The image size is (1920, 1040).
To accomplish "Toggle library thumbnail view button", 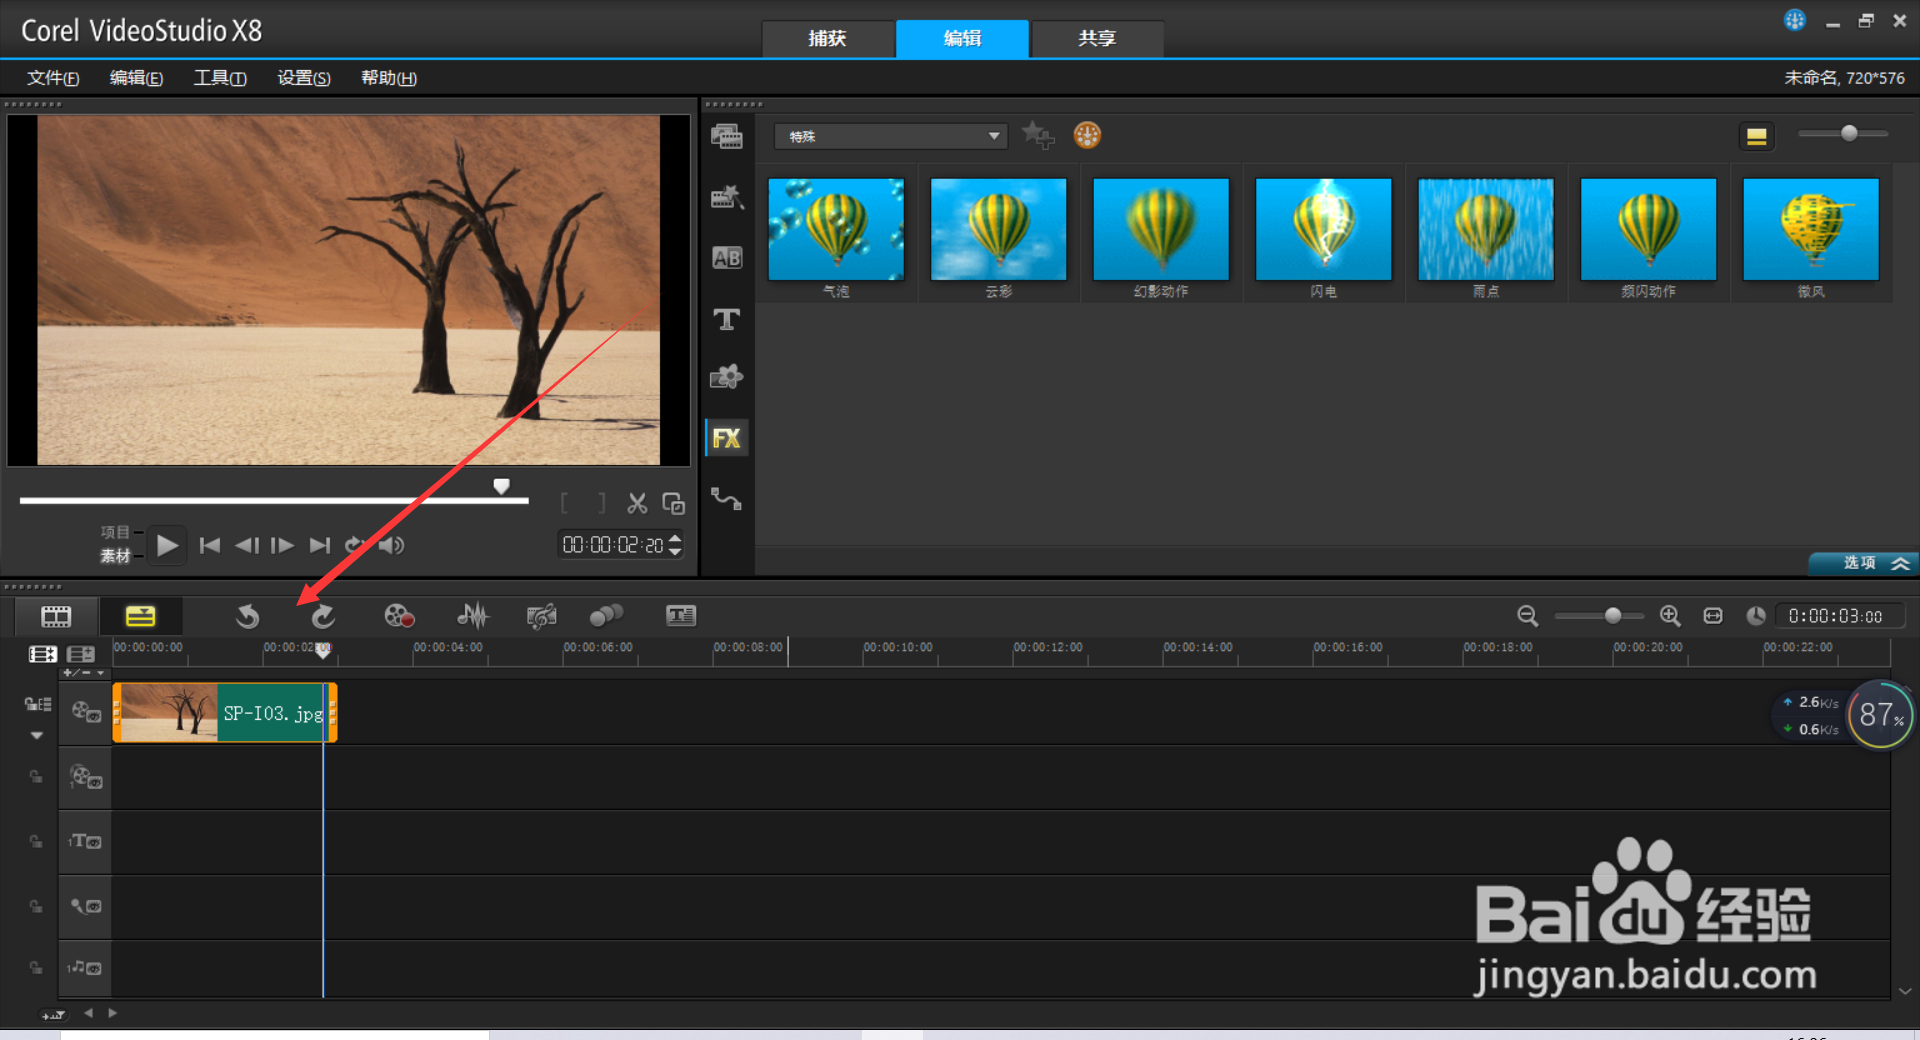I will (x=1756, y=136).
